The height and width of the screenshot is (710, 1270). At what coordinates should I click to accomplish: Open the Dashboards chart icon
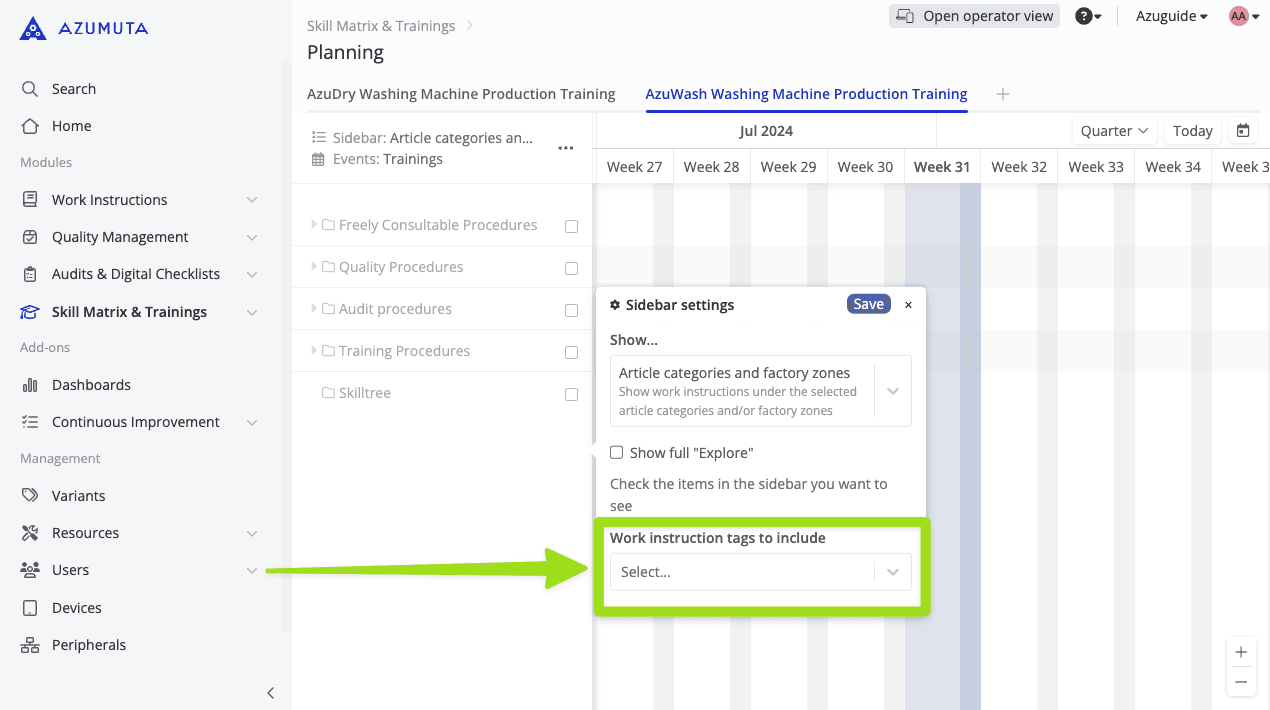click(30, 385)
